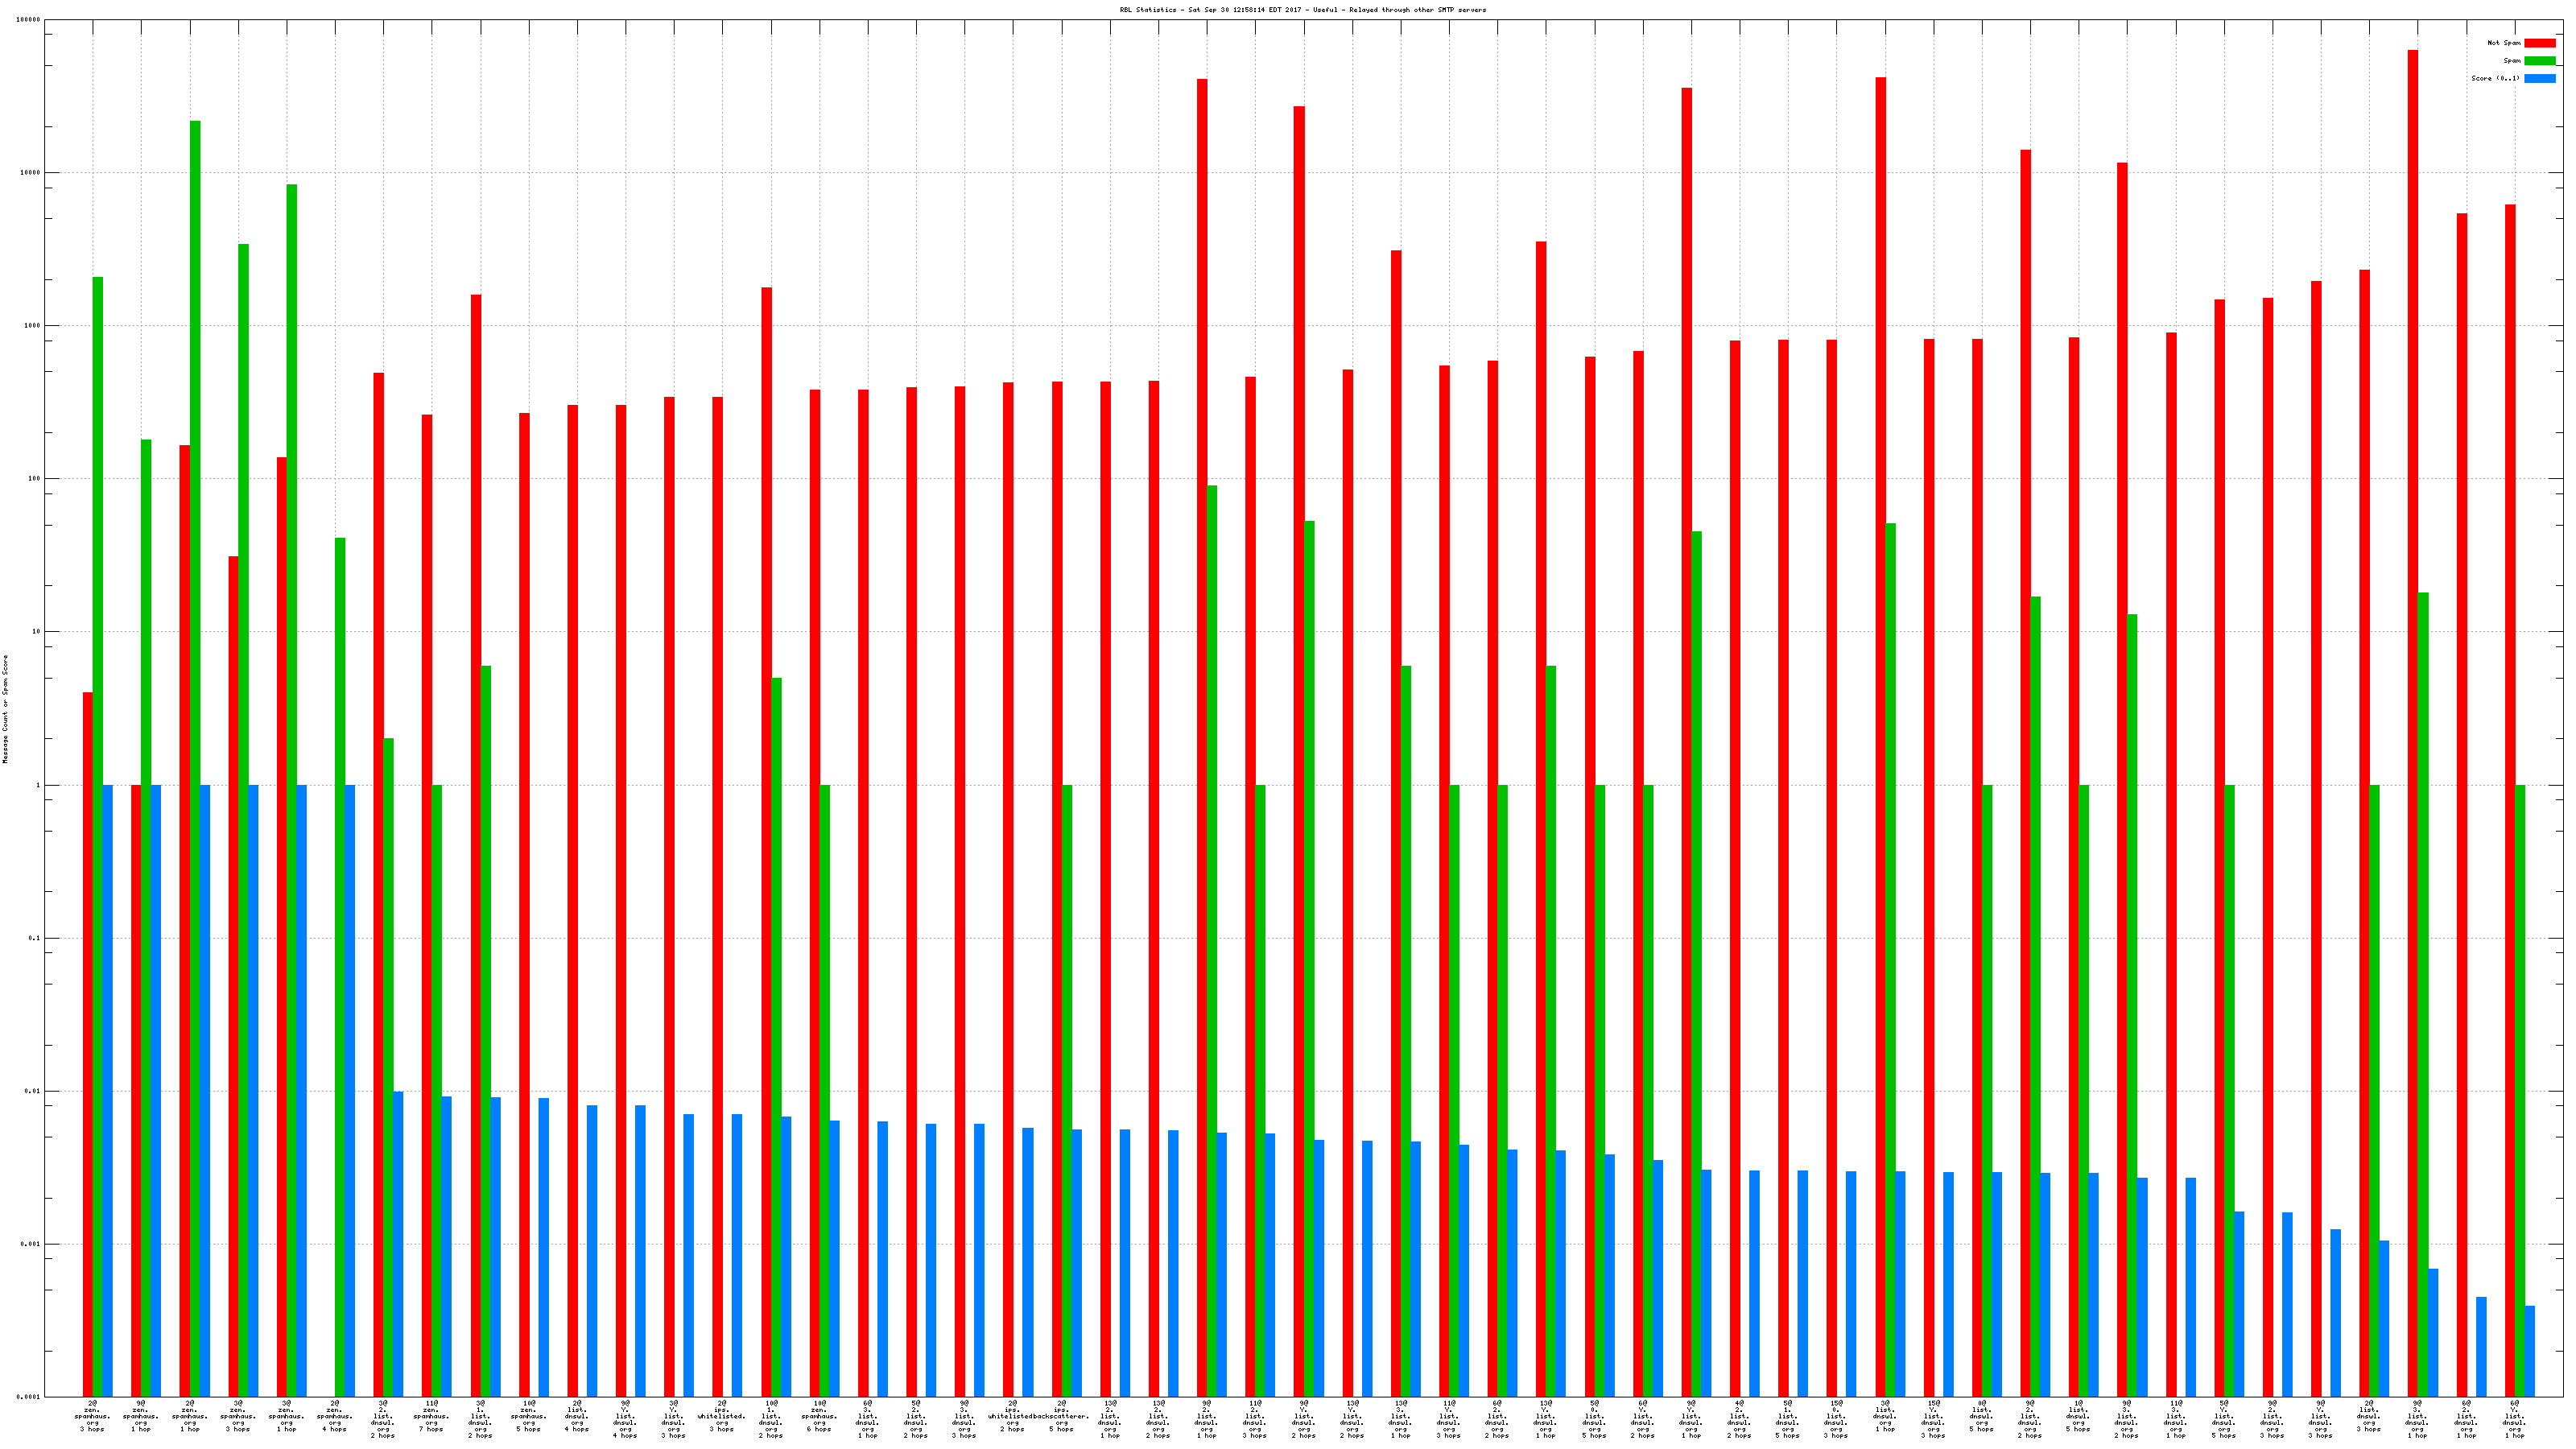
Task: Select the 2@ips.whitelisted.org 3 hops label
Action: click(721, 1416)
